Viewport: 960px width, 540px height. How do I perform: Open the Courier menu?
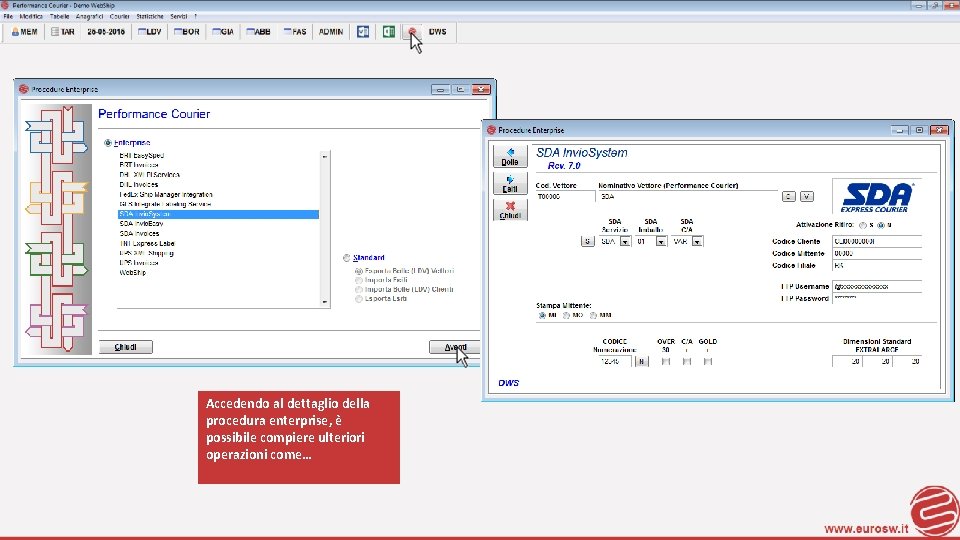point(119,17)
